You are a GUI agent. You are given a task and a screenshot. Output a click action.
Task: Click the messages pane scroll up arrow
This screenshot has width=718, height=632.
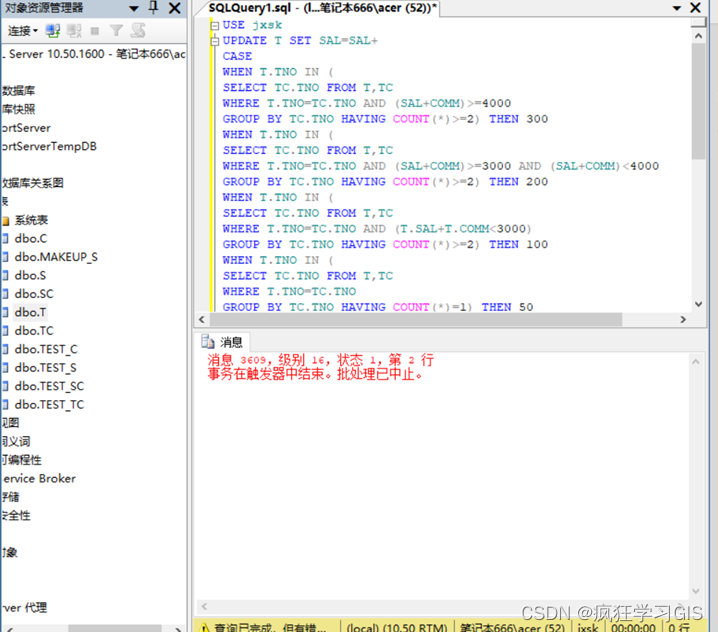[696, 362]
